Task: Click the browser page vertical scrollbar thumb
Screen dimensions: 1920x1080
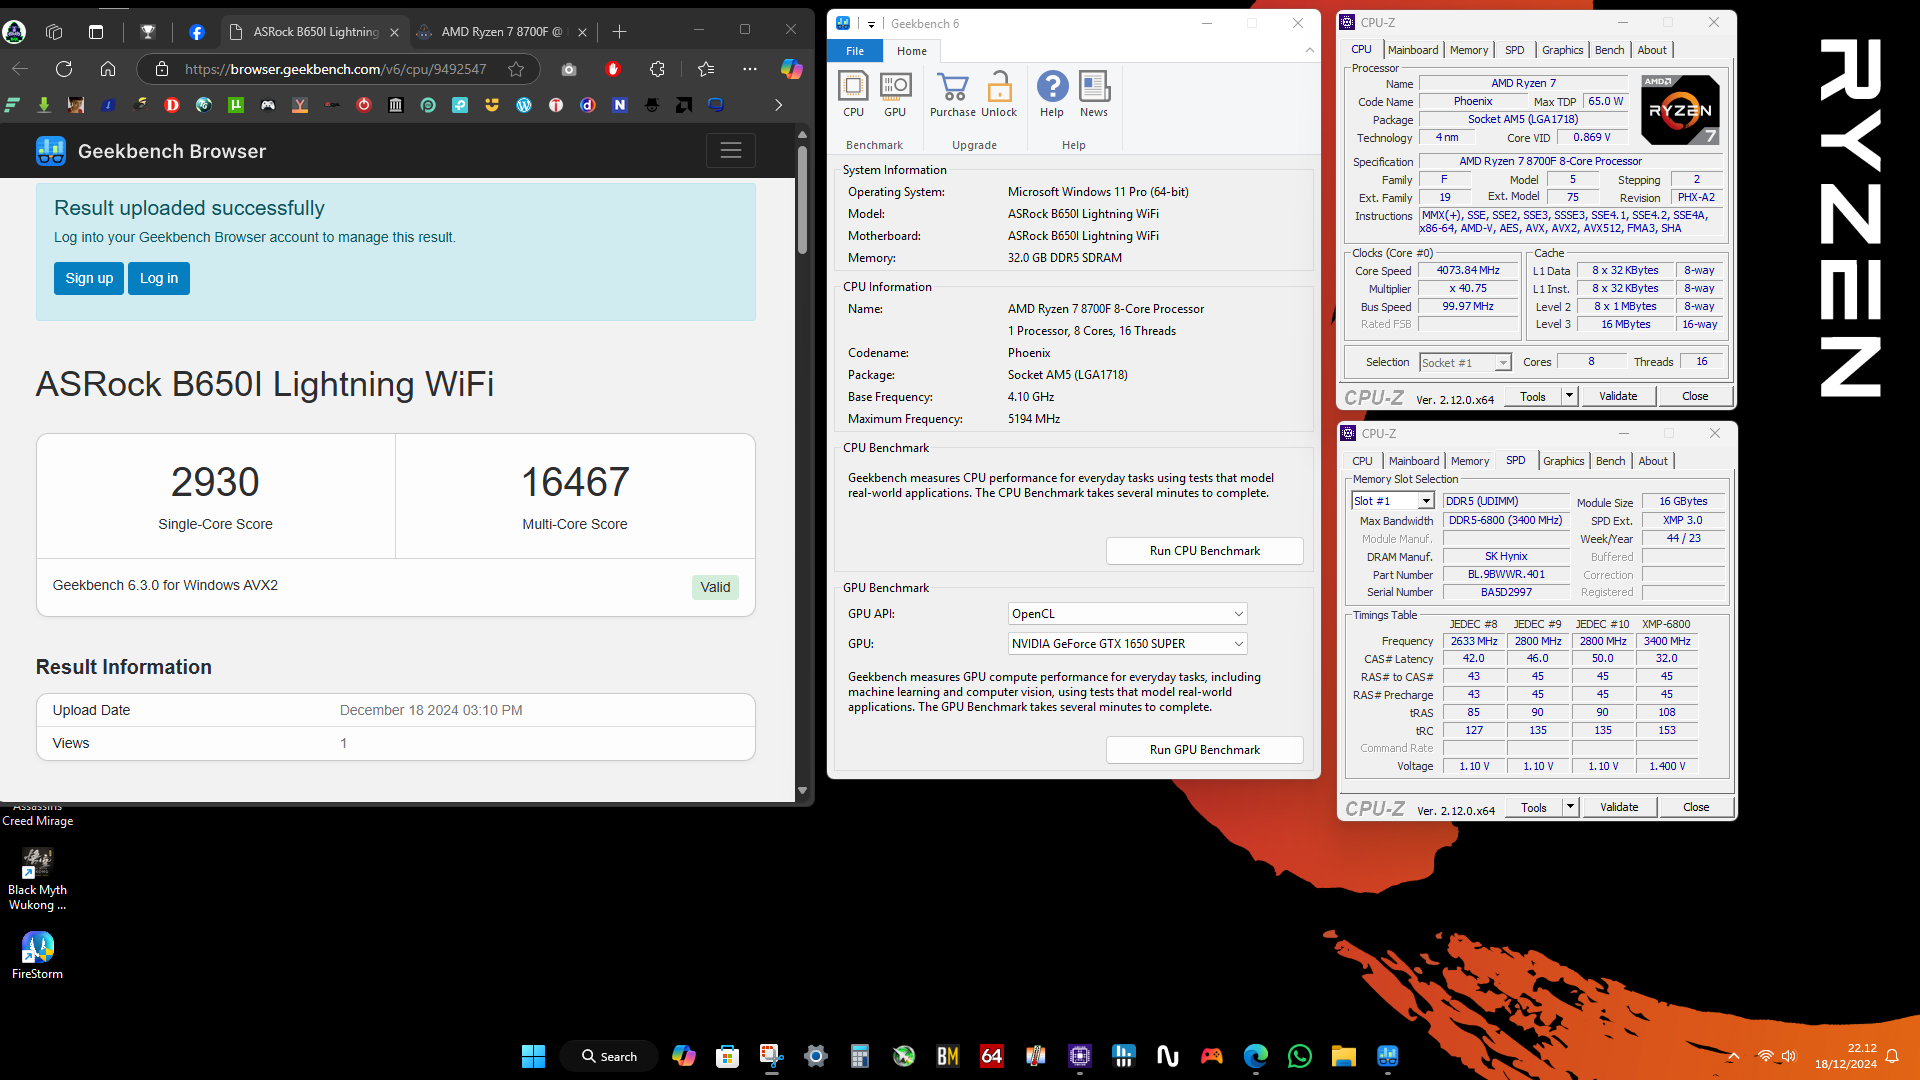Action: tap(802, 200)
